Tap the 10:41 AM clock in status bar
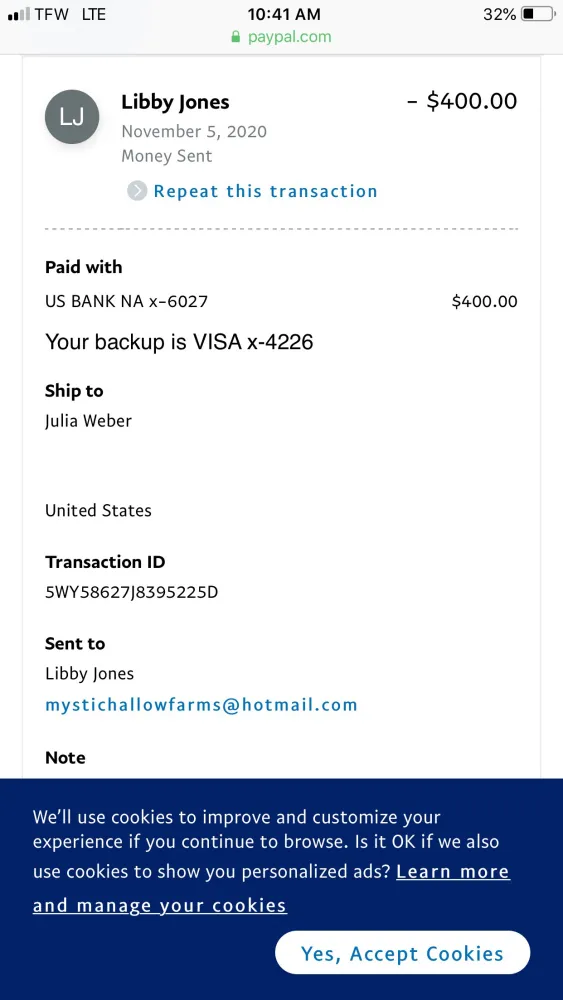 point(284,14)
